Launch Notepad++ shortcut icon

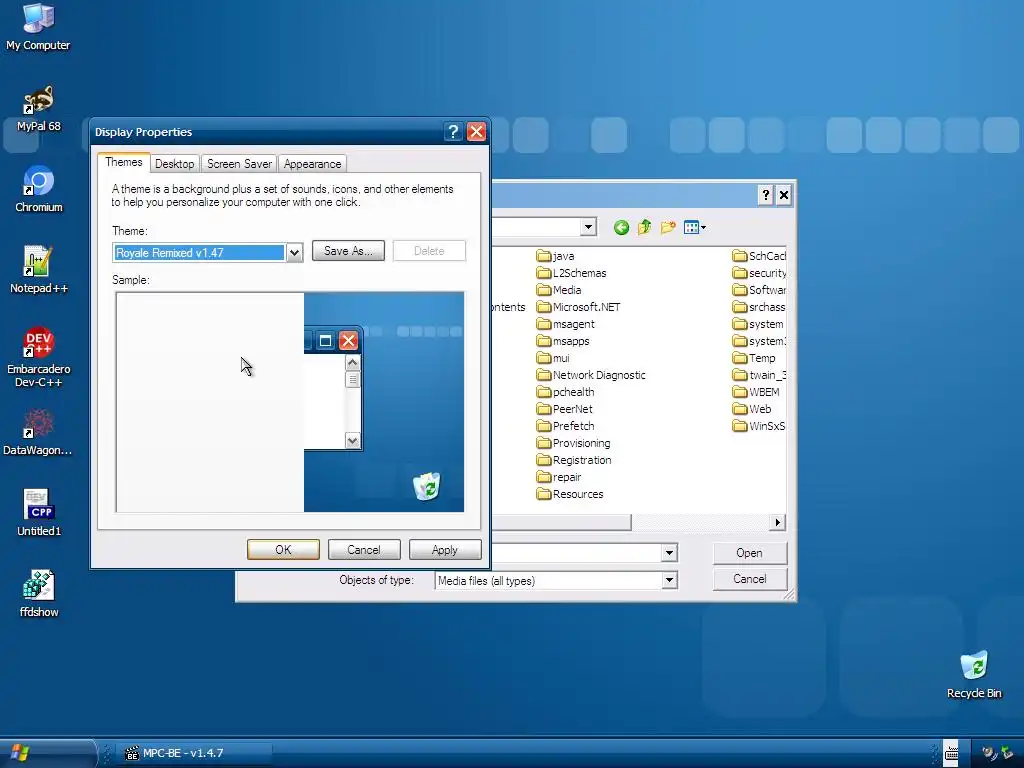[39, 270]
